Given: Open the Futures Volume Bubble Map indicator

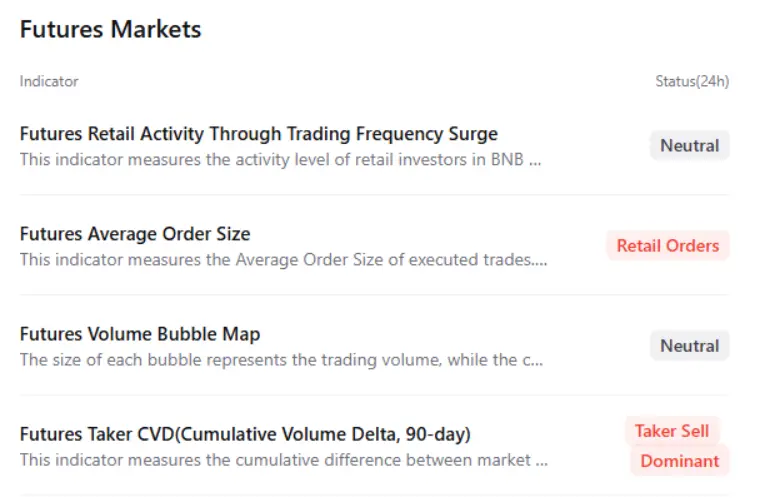Looking at the screenshot, I should click(x=140, y=334).
